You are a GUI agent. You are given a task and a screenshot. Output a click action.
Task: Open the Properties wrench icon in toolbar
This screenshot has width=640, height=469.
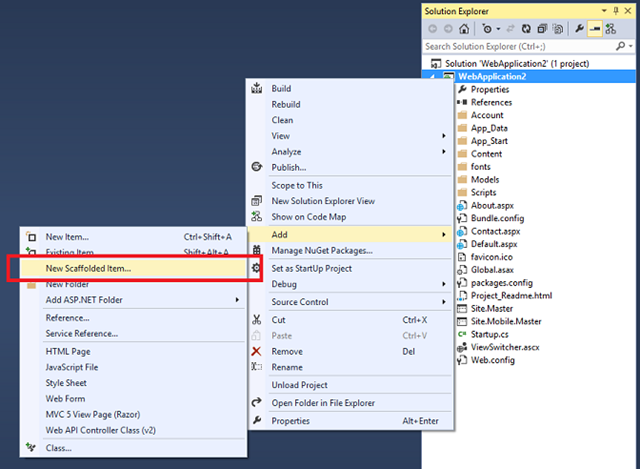579,29
